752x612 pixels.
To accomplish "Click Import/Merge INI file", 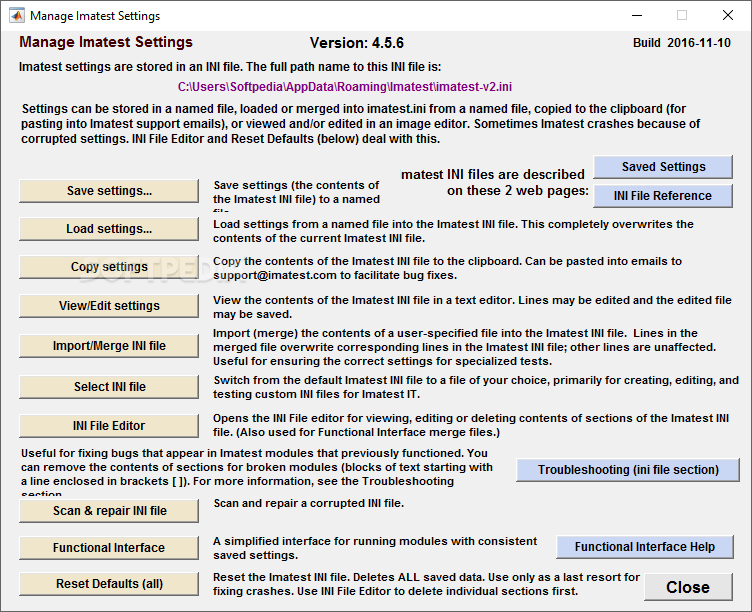I will click(x=109, y=346).
